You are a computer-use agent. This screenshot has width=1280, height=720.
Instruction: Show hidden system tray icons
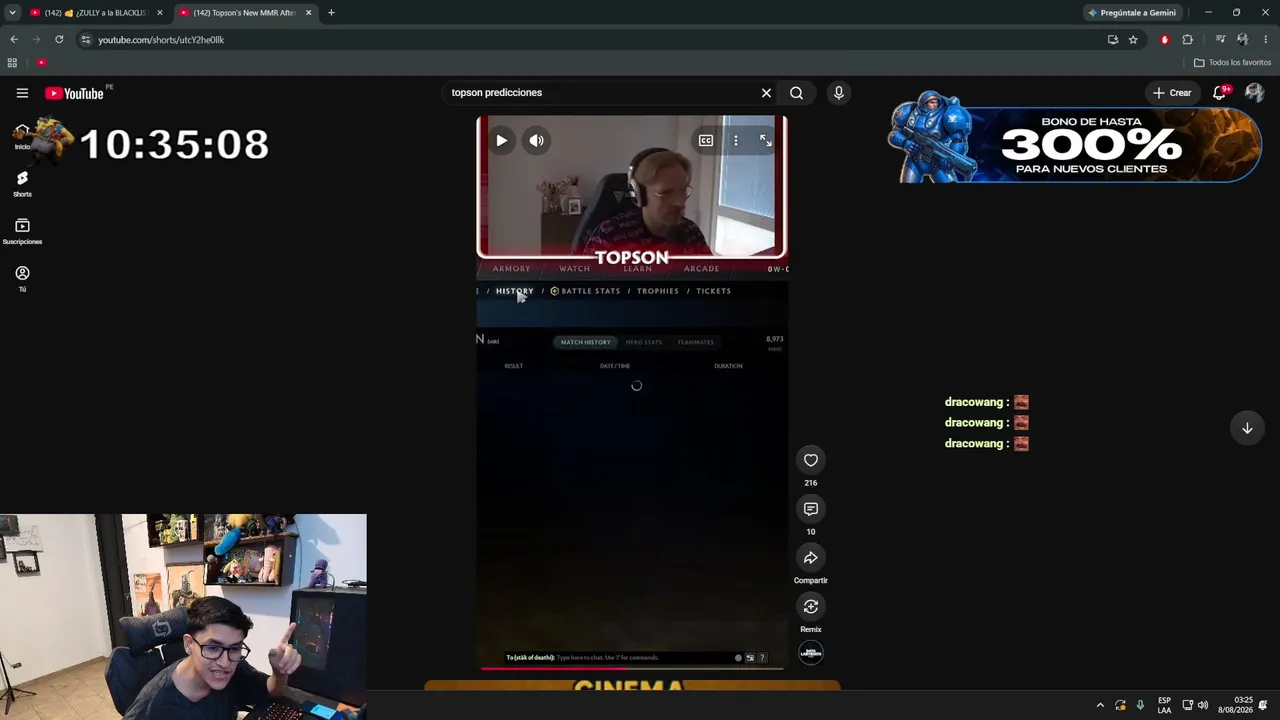click(1100, 705)
